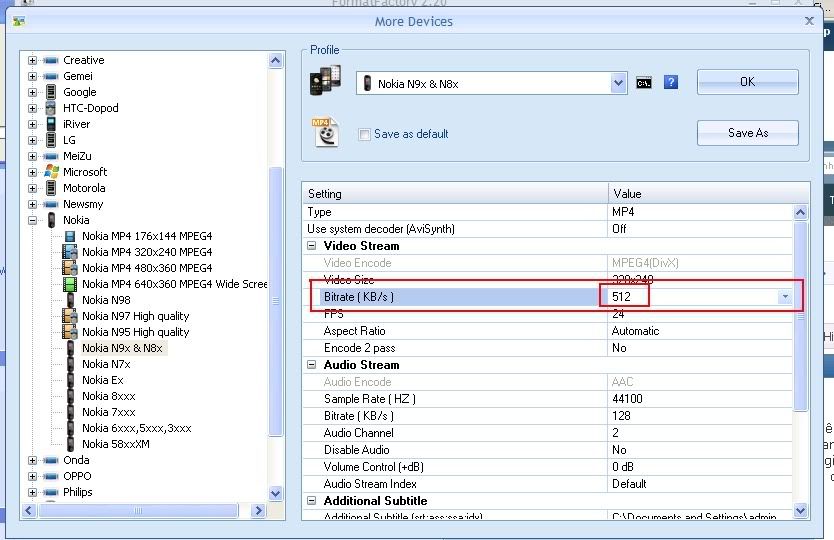The height and width of the screenshot is (540, 834).
Task: Select Nokia Ex in device tree
Action: pyautogui.click(x=102, y=380)
